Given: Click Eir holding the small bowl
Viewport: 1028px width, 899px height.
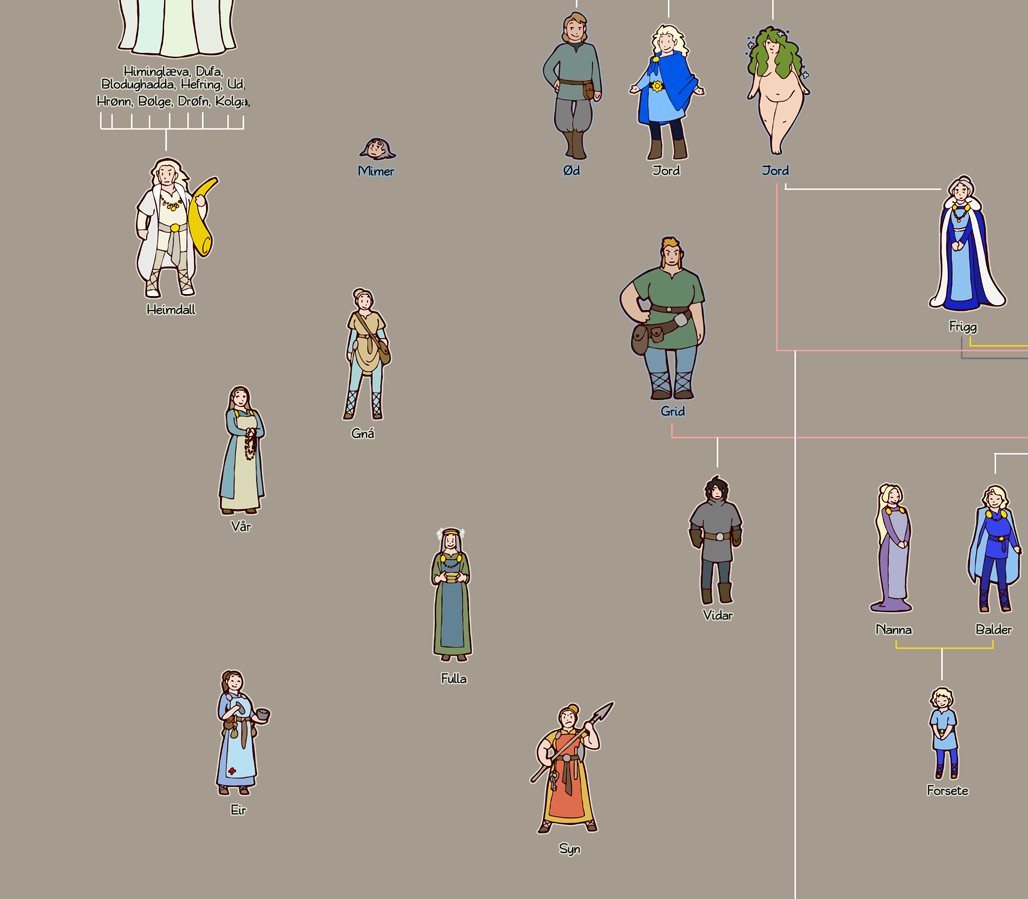Looking at the screenshot, I should coord(238,733).
